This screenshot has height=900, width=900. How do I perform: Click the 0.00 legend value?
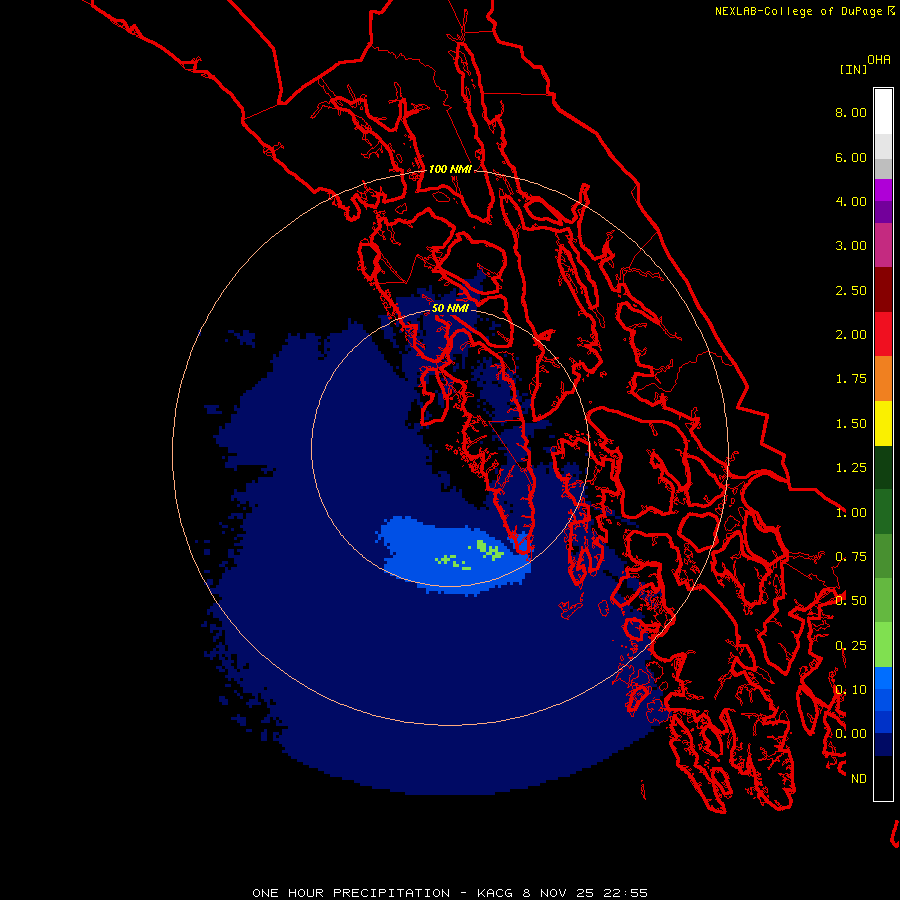pos(851,734)
